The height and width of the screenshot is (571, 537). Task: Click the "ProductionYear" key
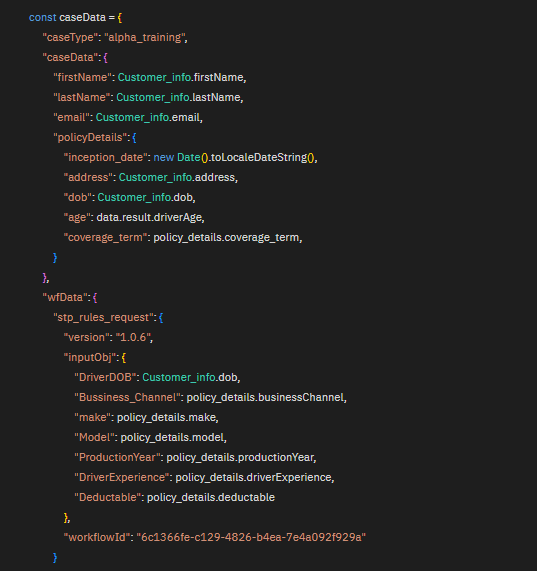tap(117, 458)
